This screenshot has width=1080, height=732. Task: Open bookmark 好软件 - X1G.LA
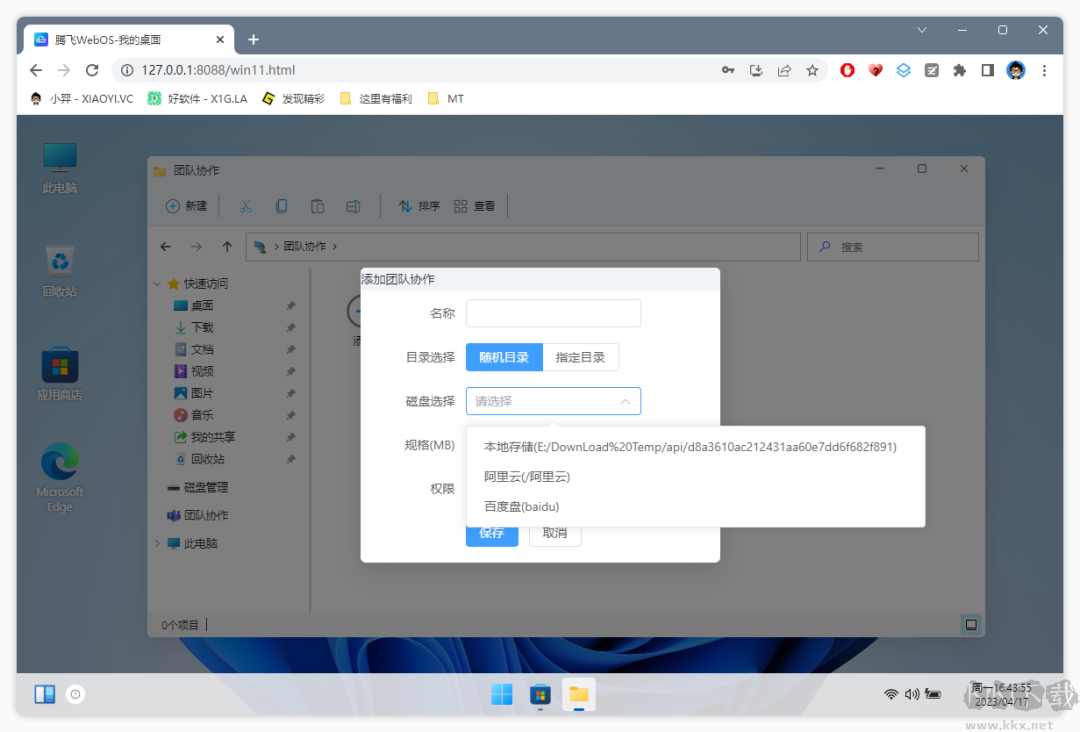[198, 98]
